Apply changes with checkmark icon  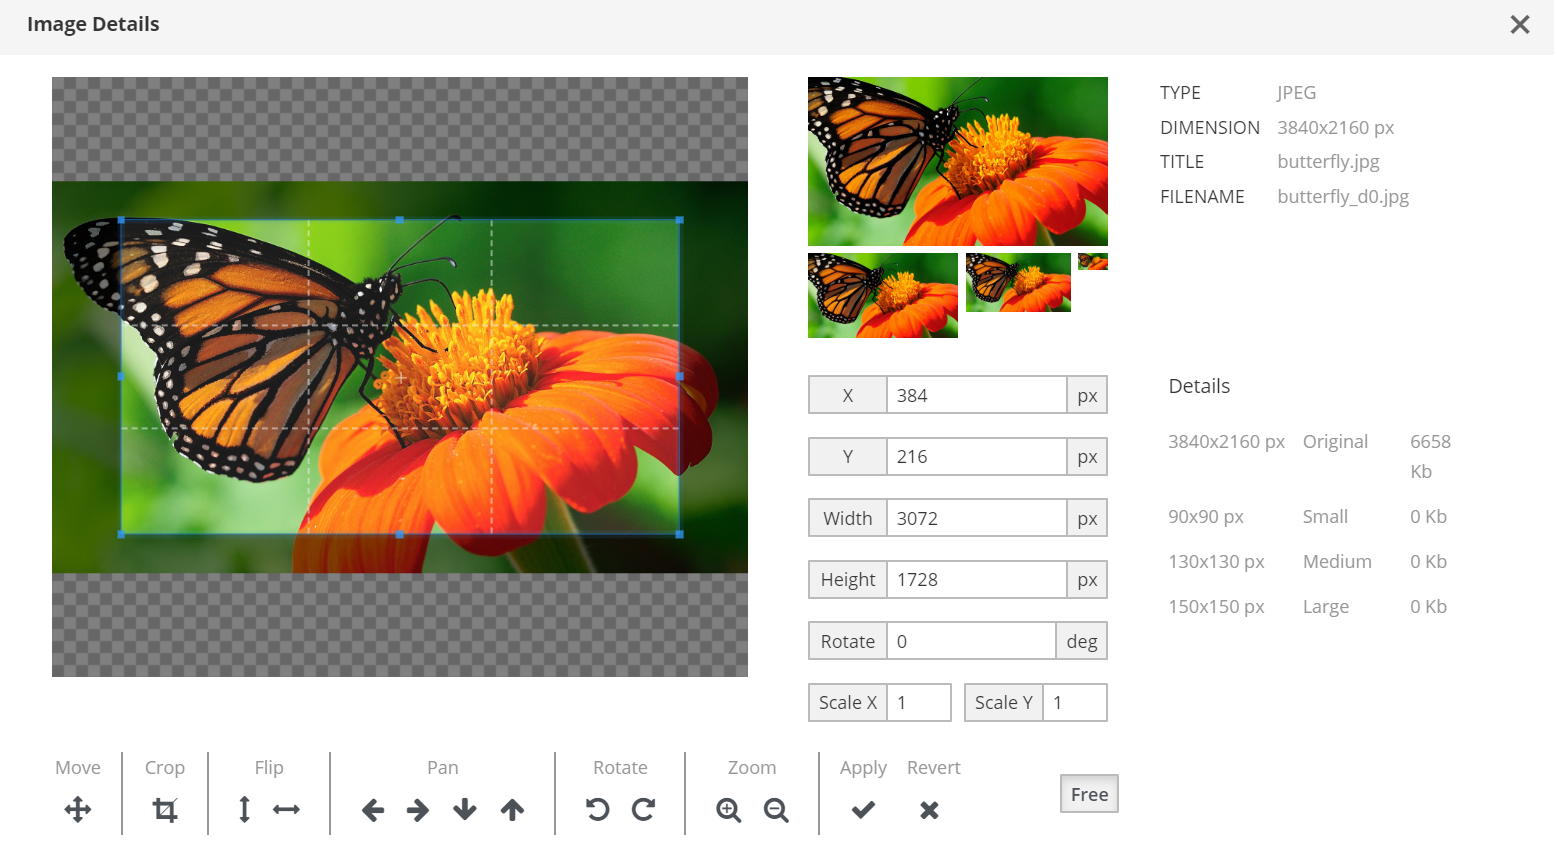click(863, 810)
